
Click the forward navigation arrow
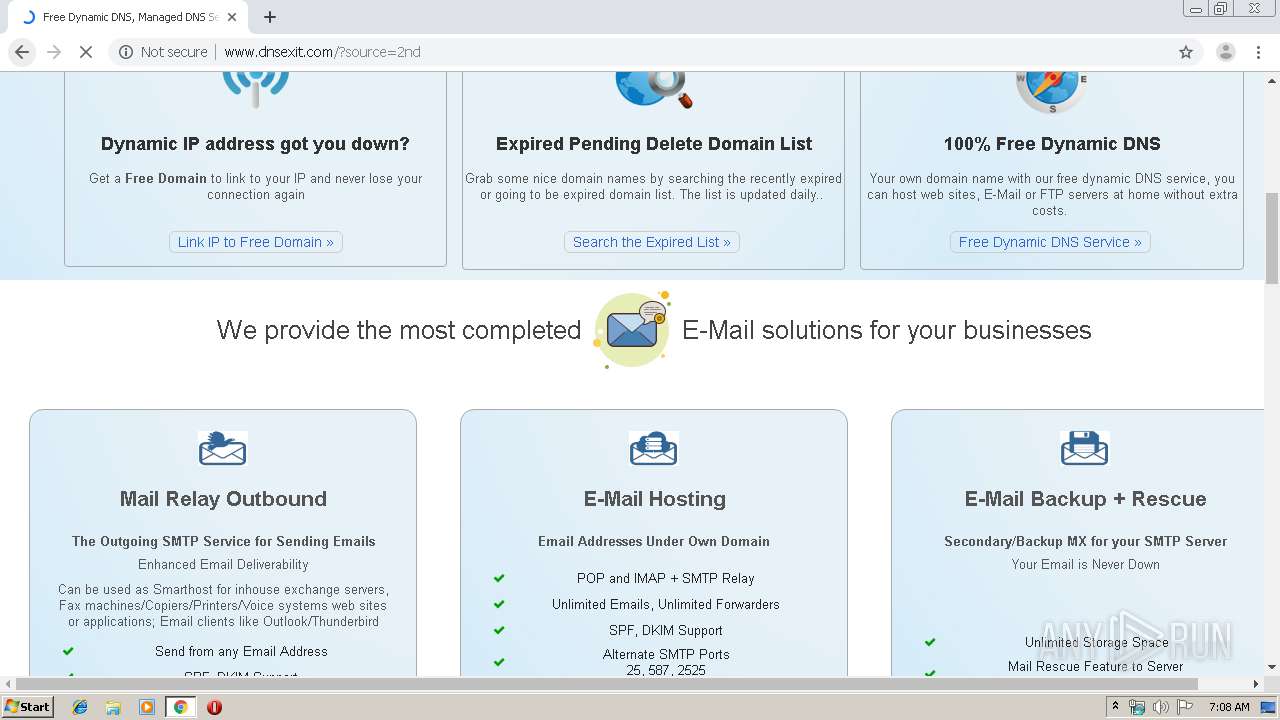(x=54, y=52)
